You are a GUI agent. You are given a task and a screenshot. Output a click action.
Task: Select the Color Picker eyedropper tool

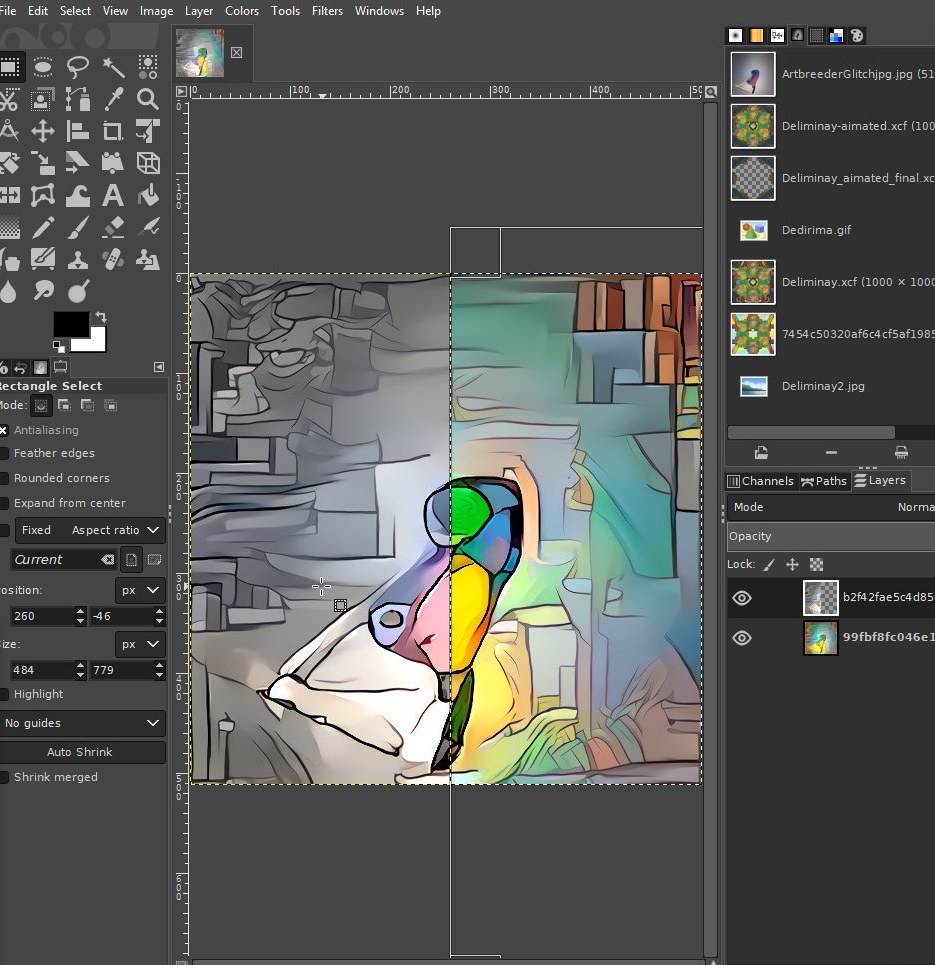tap(113, 99)
